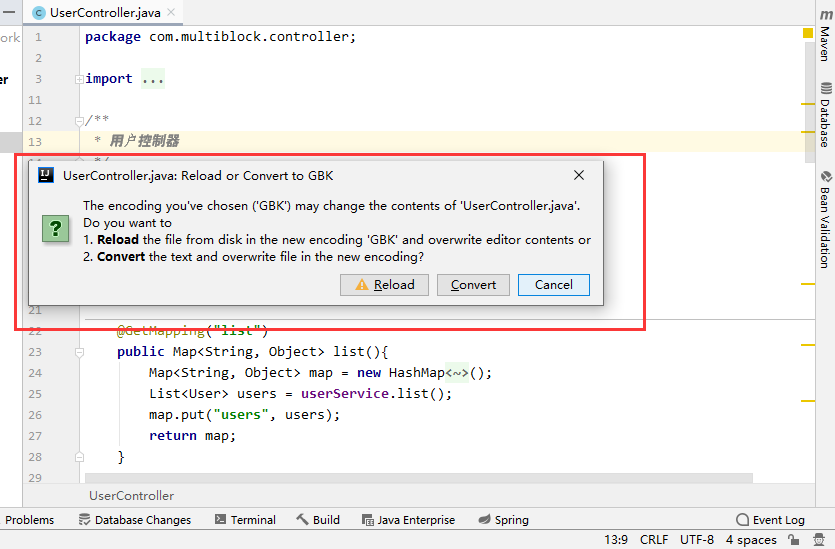
Task: Click the yellow inspection indicator square
Action: pos(808,33)
